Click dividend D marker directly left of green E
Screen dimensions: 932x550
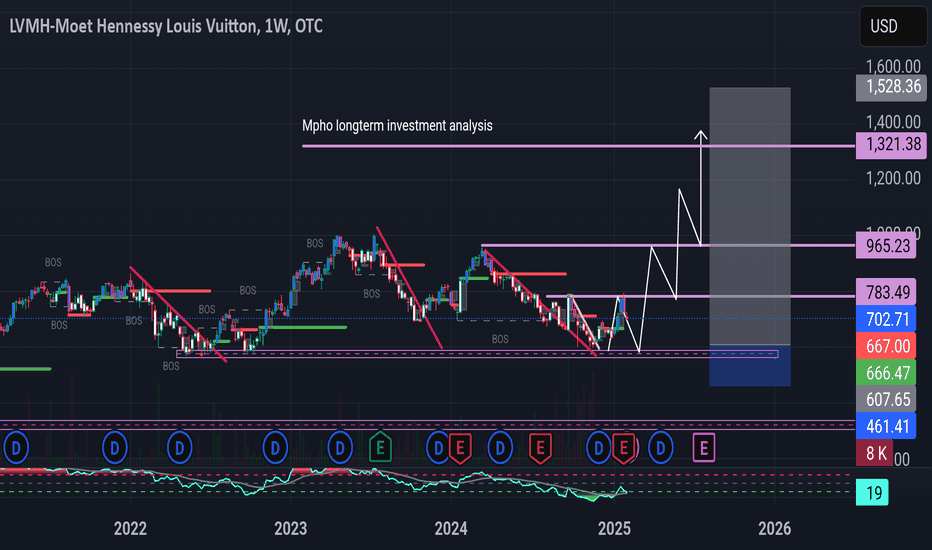tap(341, 447)
